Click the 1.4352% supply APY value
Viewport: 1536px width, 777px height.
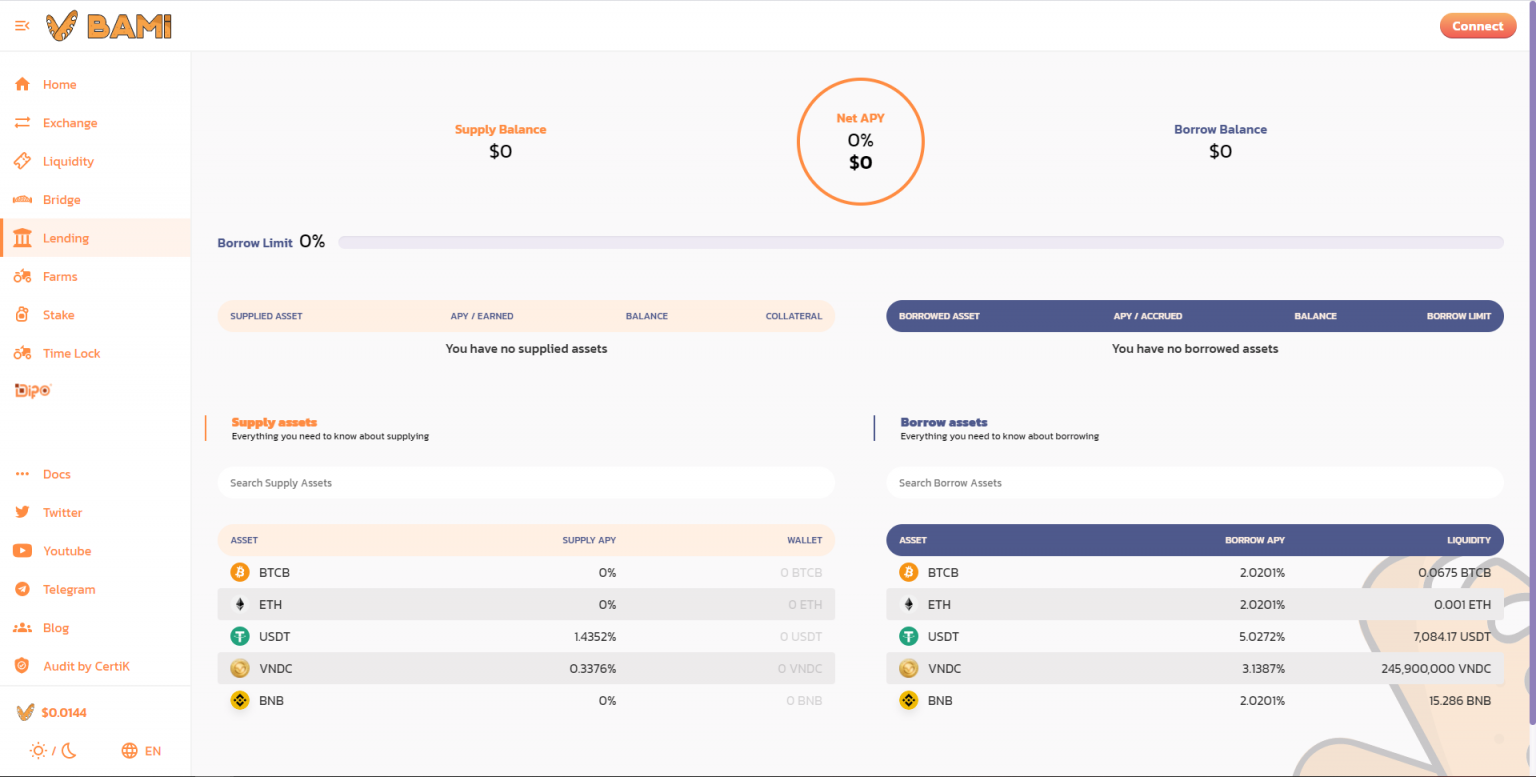click(595, 636)
